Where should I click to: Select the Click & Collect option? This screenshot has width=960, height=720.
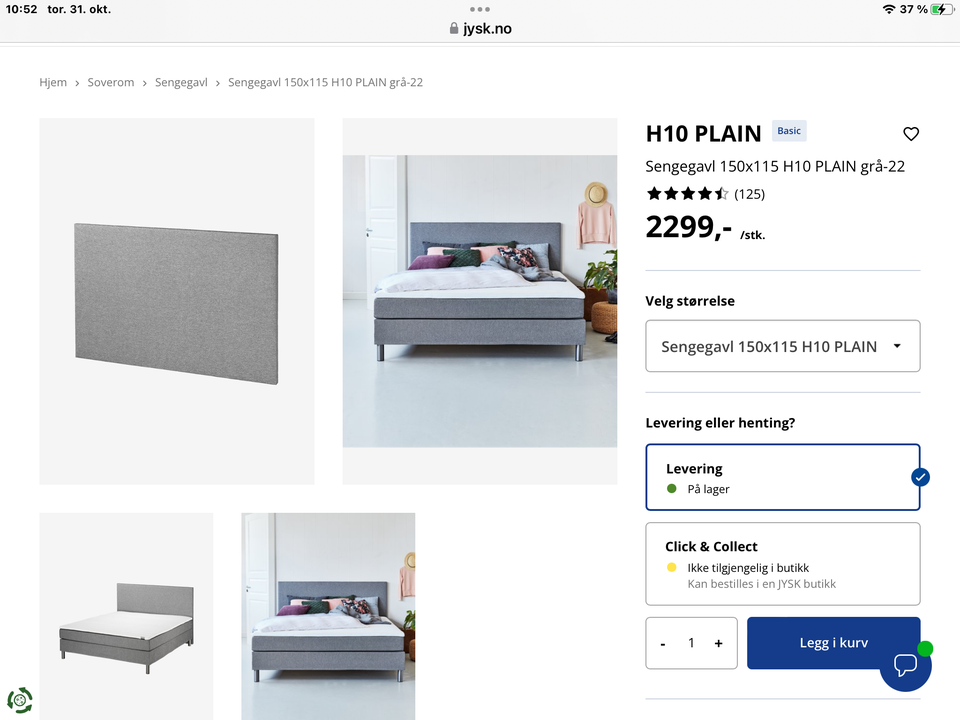[x=782, y=564]
